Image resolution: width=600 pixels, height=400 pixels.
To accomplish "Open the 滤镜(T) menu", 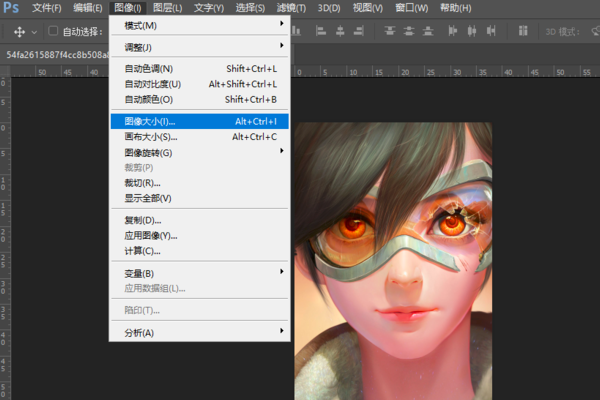I will tap(291, 8).
